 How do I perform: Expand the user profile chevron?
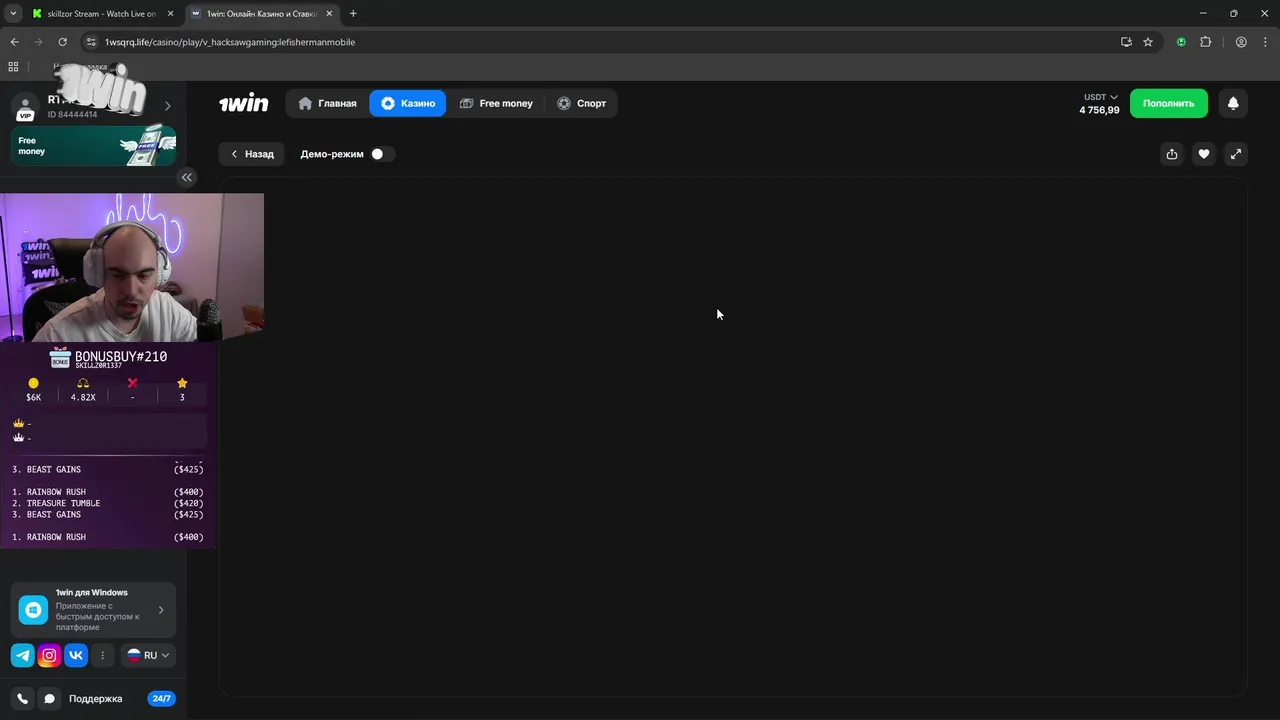[x=167, y=106]
